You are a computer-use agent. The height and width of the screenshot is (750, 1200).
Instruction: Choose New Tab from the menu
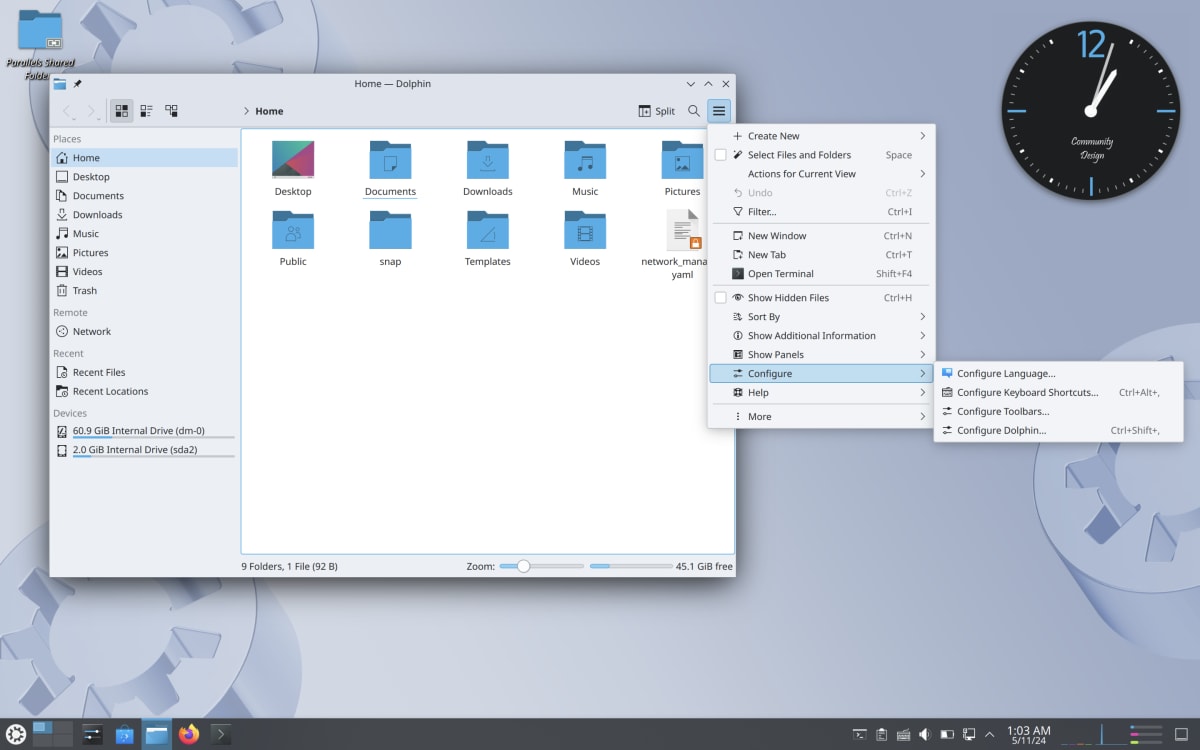pyautogui.click(x=821, y=255)
